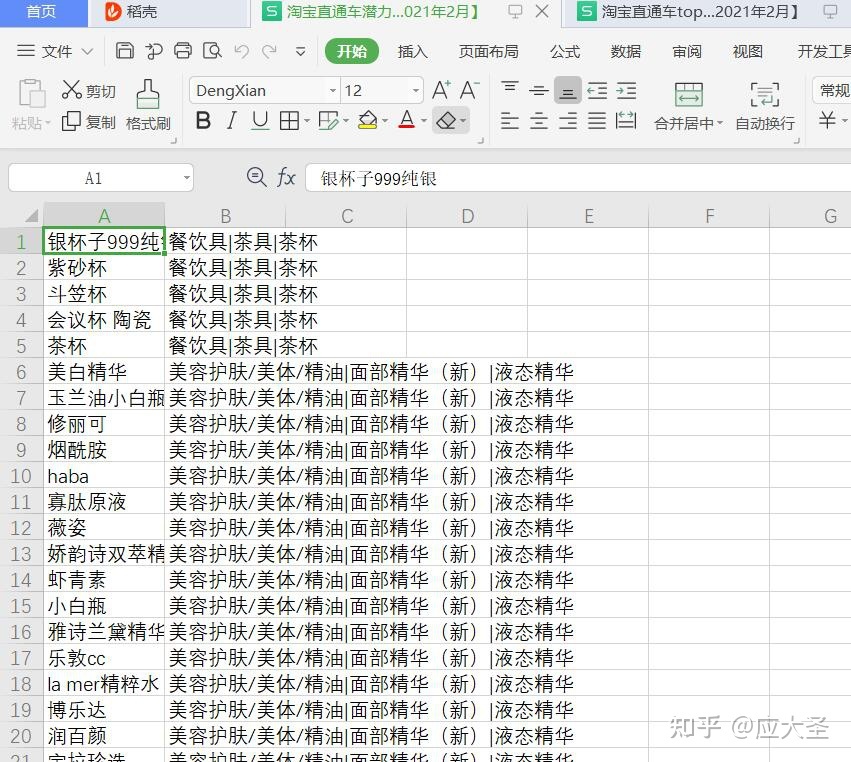
Task: Open the 数据 ribbon tab
Action: pyautogui.click(x=626, y=52)
